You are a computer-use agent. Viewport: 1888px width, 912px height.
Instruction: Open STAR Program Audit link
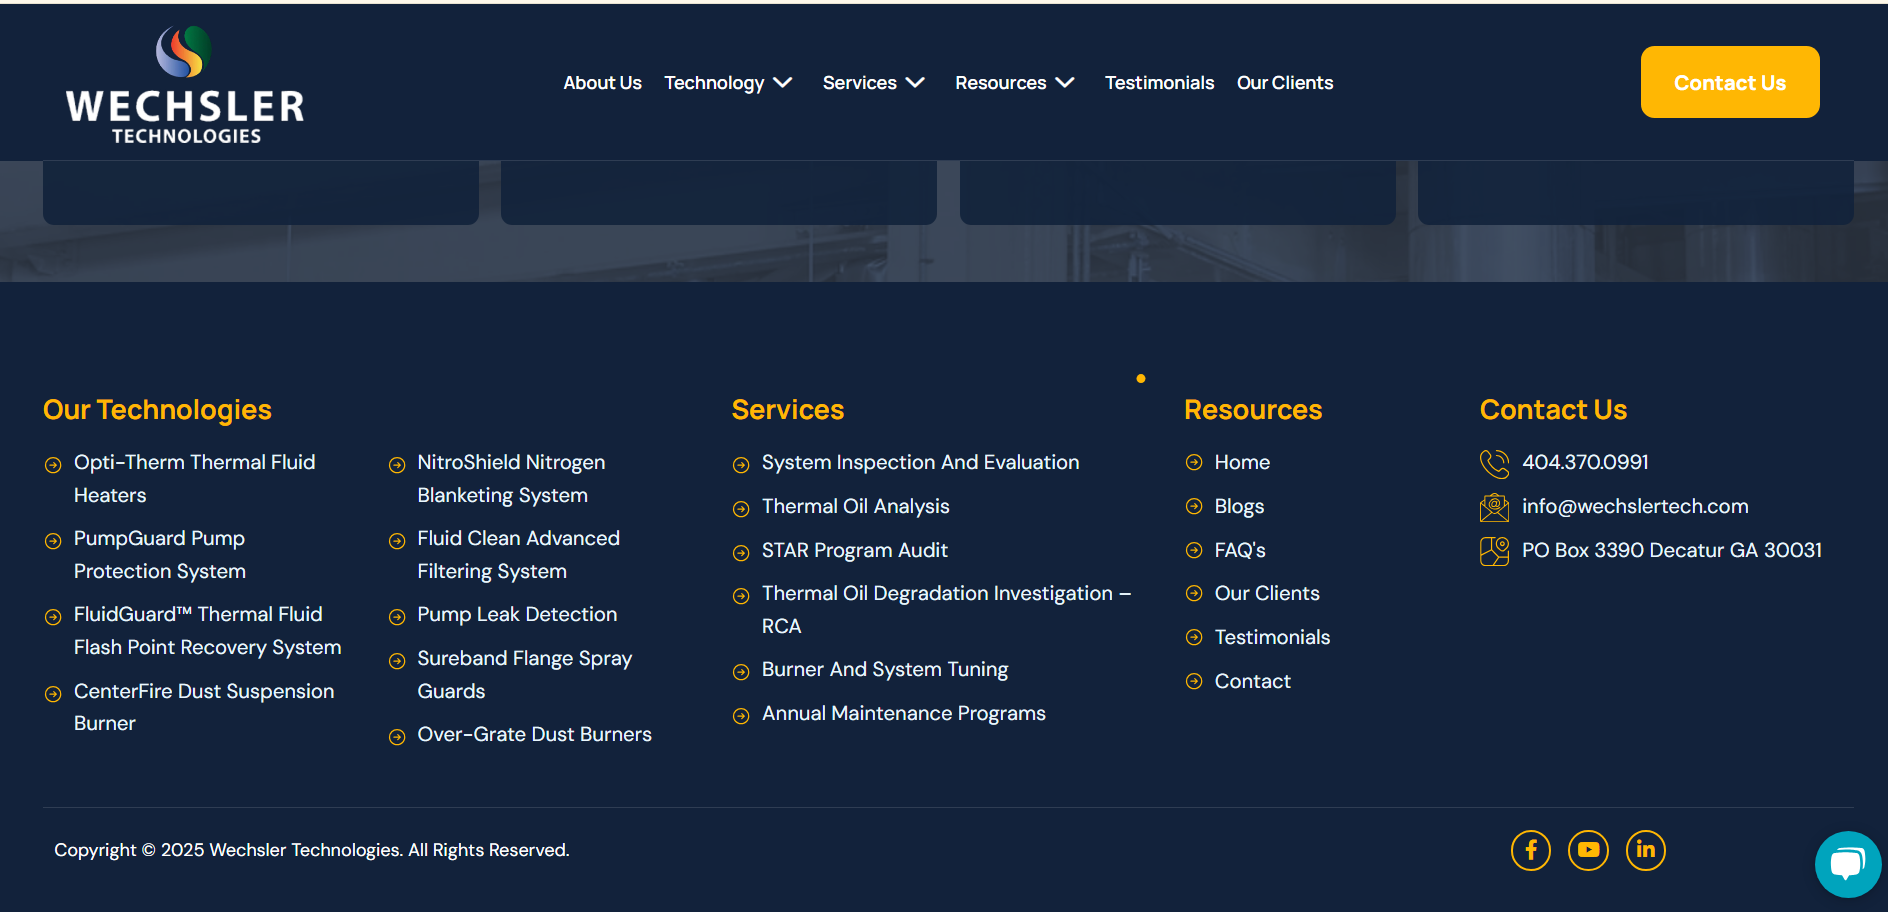coord(854,550)
